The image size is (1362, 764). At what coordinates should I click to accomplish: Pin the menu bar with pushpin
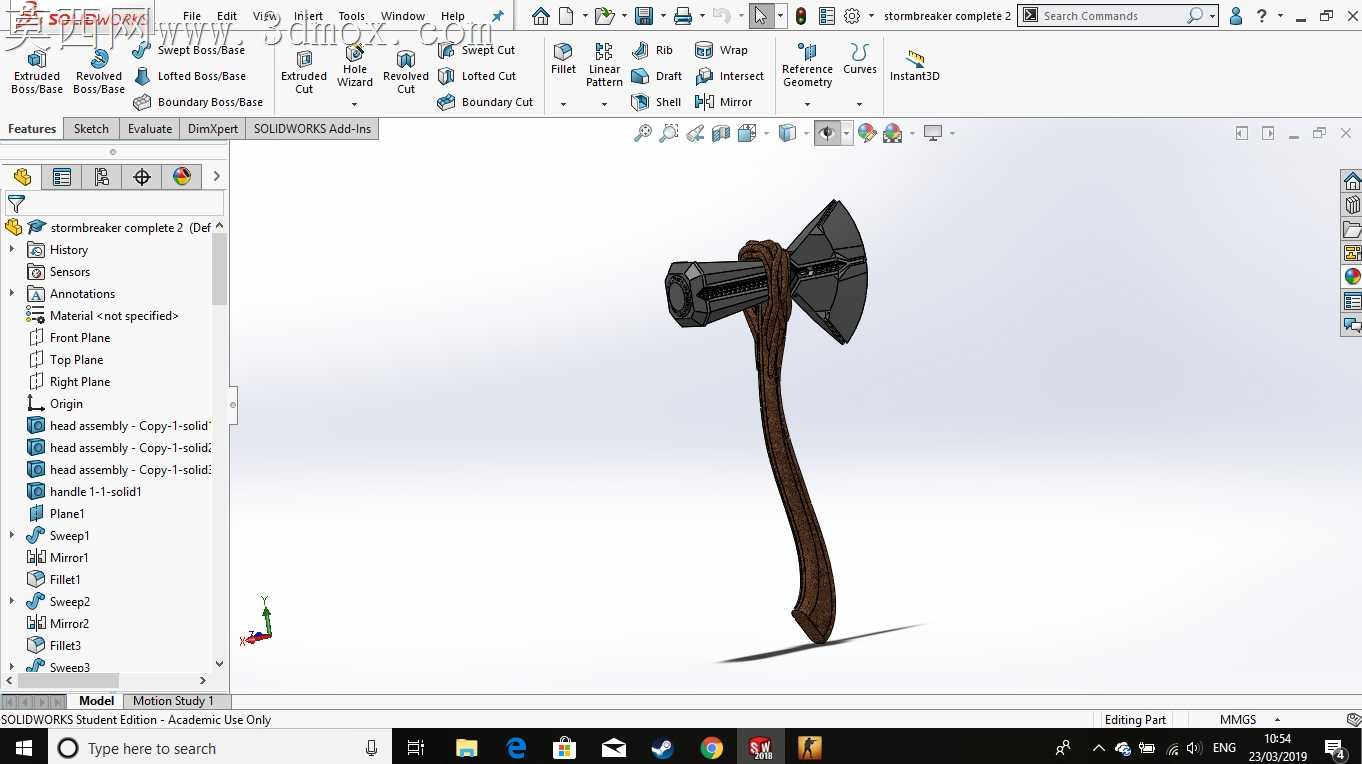(x=498, y=16)
